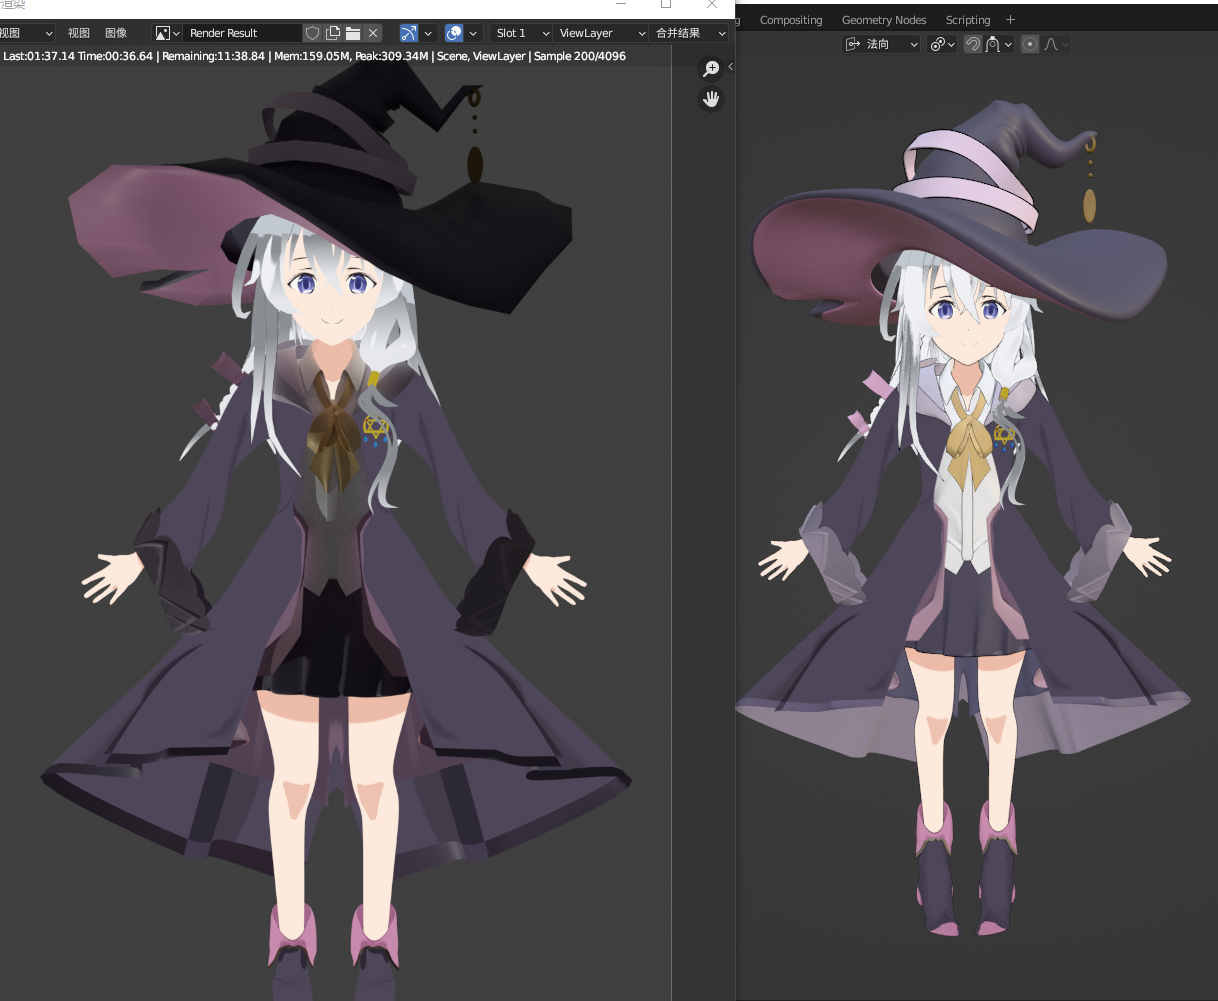Toggle snapping magnet icon

coord(972,44)
